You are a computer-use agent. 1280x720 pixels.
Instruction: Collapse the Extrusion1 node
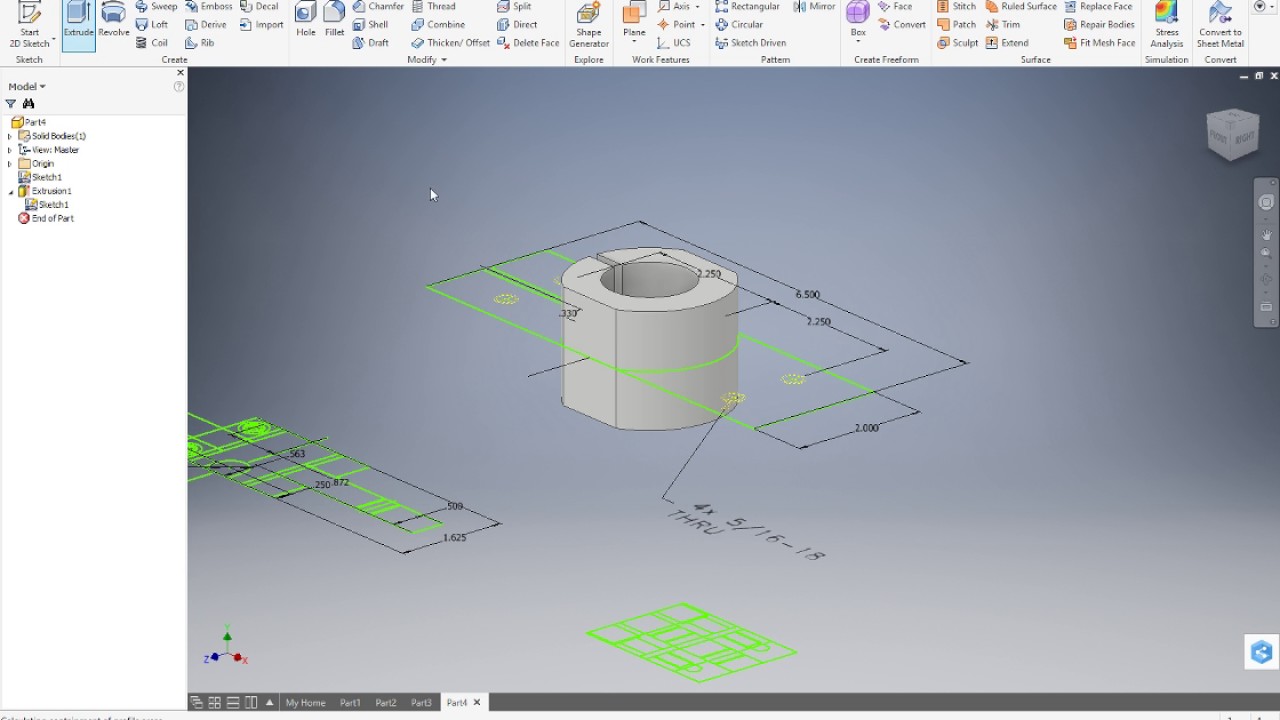(x=10, y=191)
